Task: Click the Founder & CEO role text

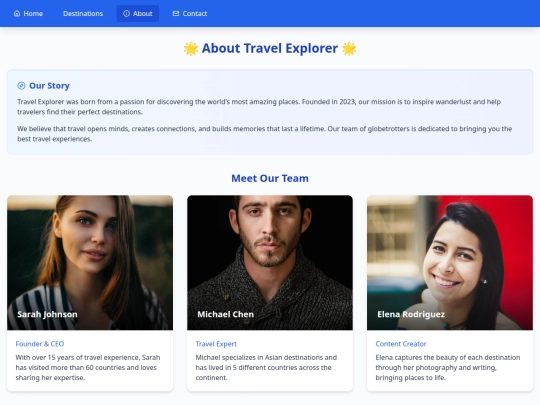Action: 40,344
